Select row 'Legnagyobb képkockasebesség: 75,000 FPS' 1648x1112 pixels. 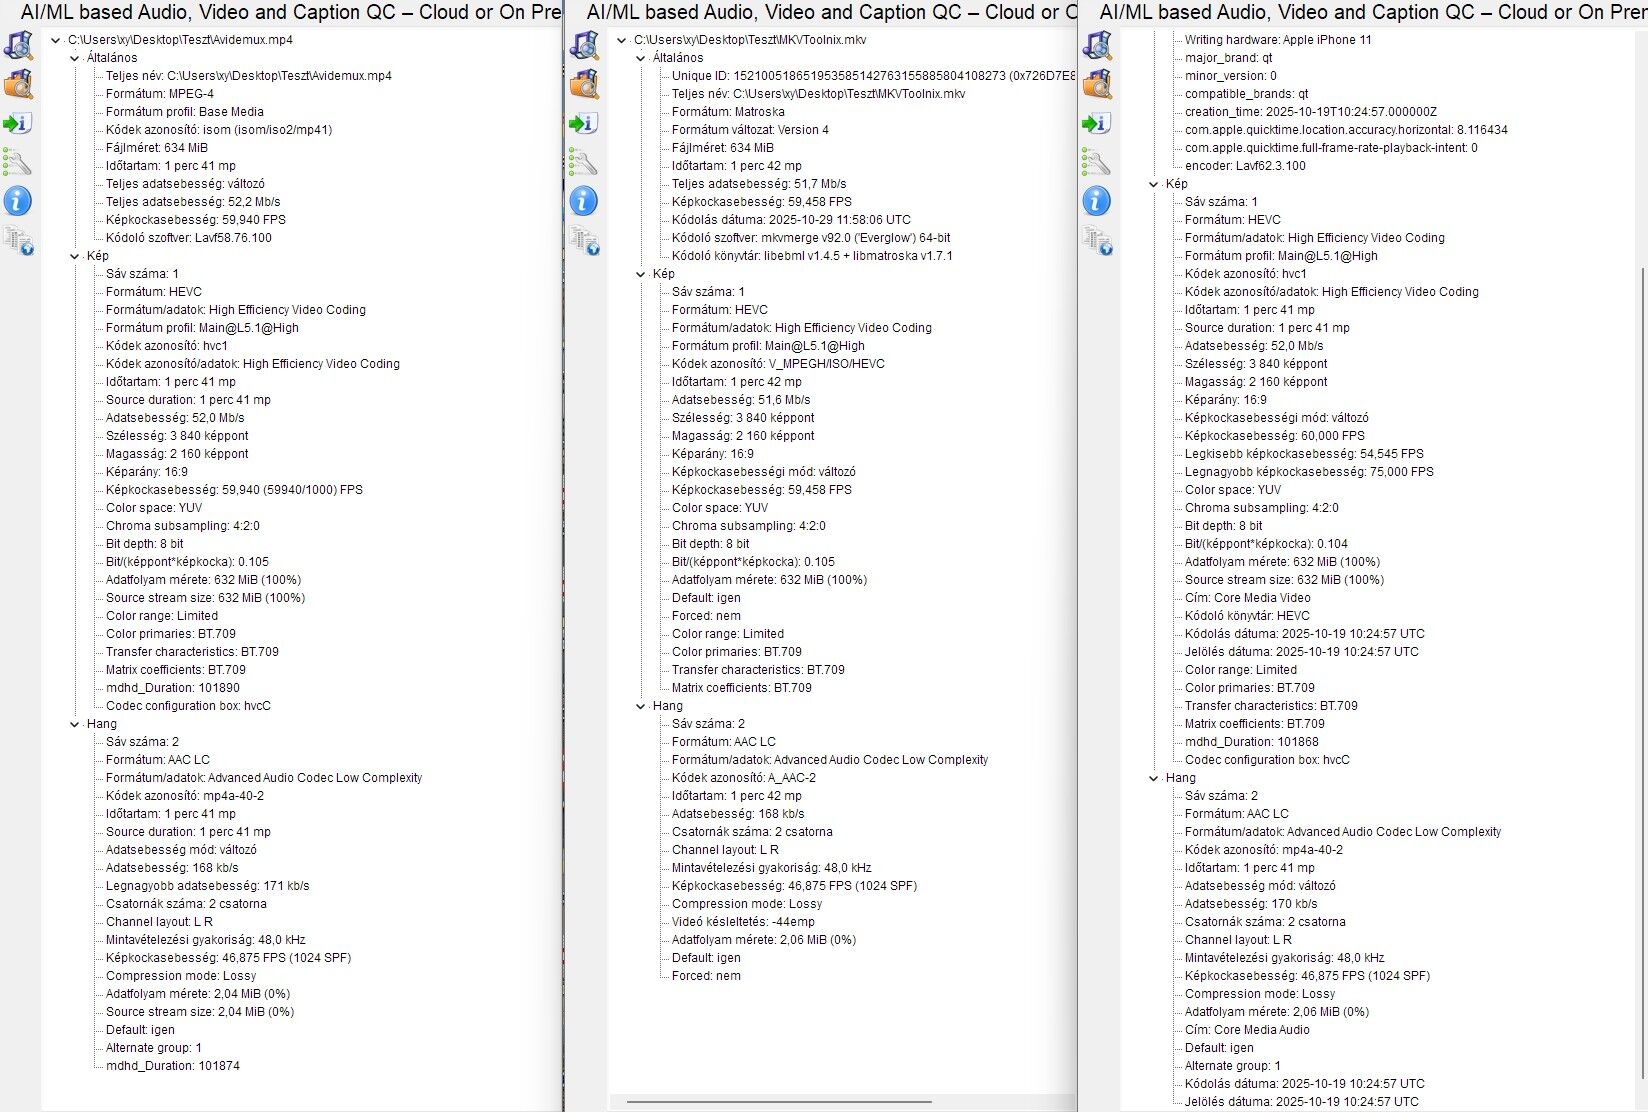(x=1309, y=472)
